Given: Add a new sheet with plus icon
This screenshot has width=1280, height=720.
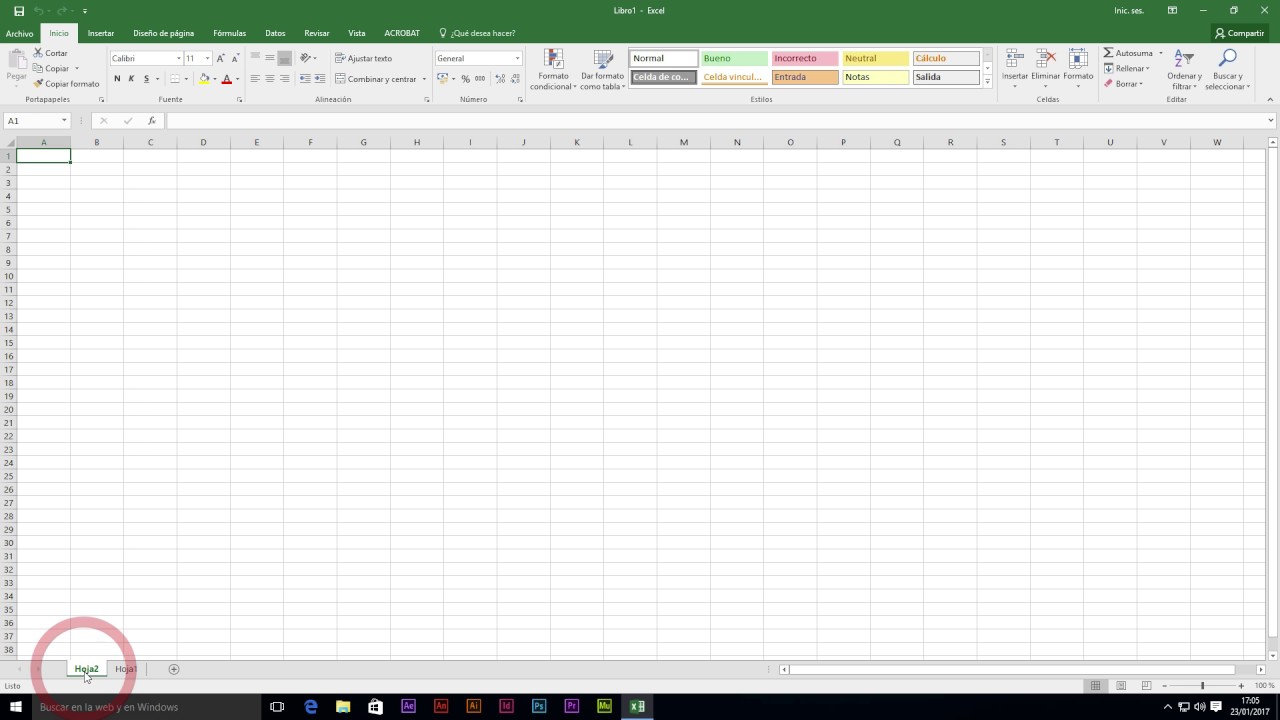Looking at the screenshot, I should pyautogui.click(x=174, y=669).
